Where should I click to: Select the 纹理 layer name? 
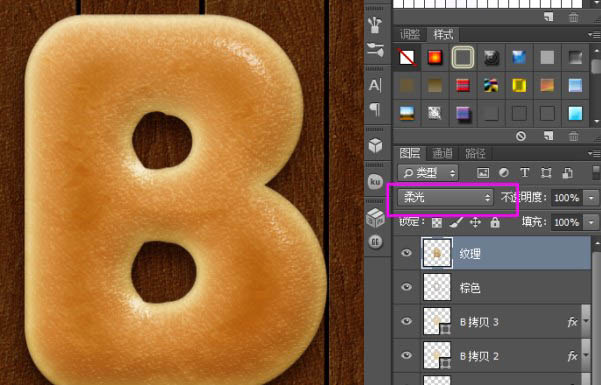click(x=470, y=254)
